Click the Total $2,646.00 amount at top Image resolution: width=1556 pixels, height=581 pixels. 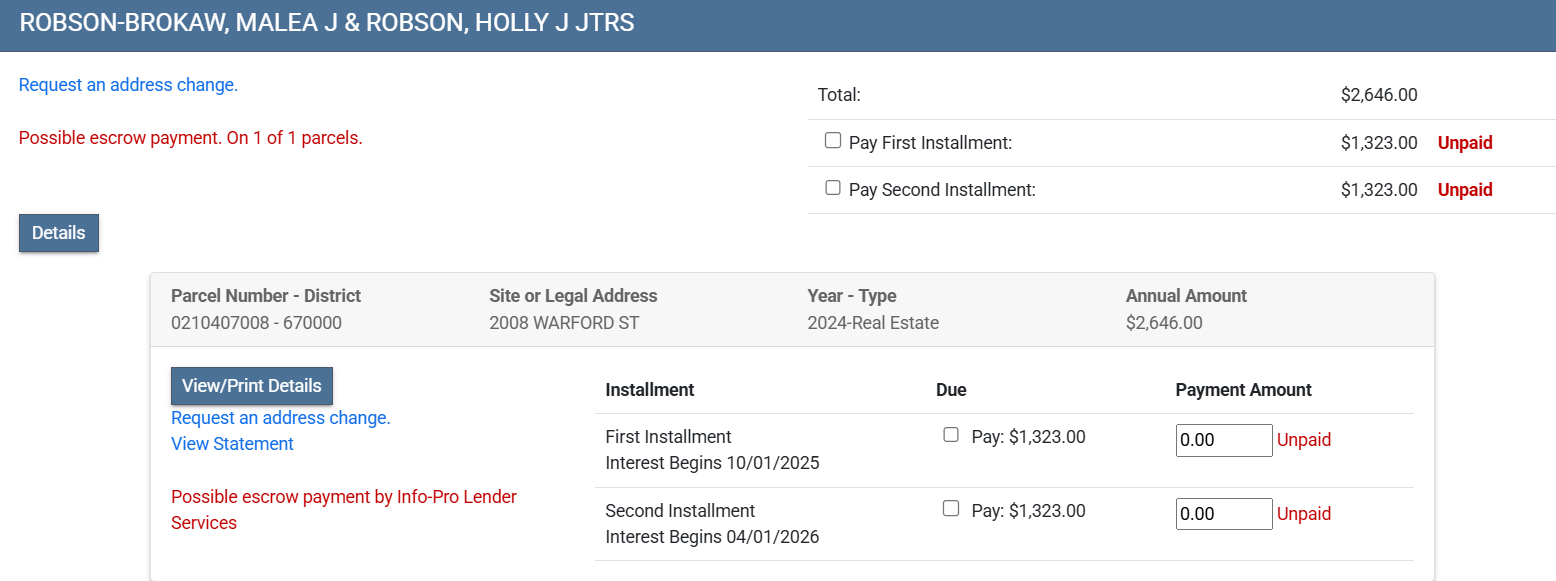(1378, 96)
